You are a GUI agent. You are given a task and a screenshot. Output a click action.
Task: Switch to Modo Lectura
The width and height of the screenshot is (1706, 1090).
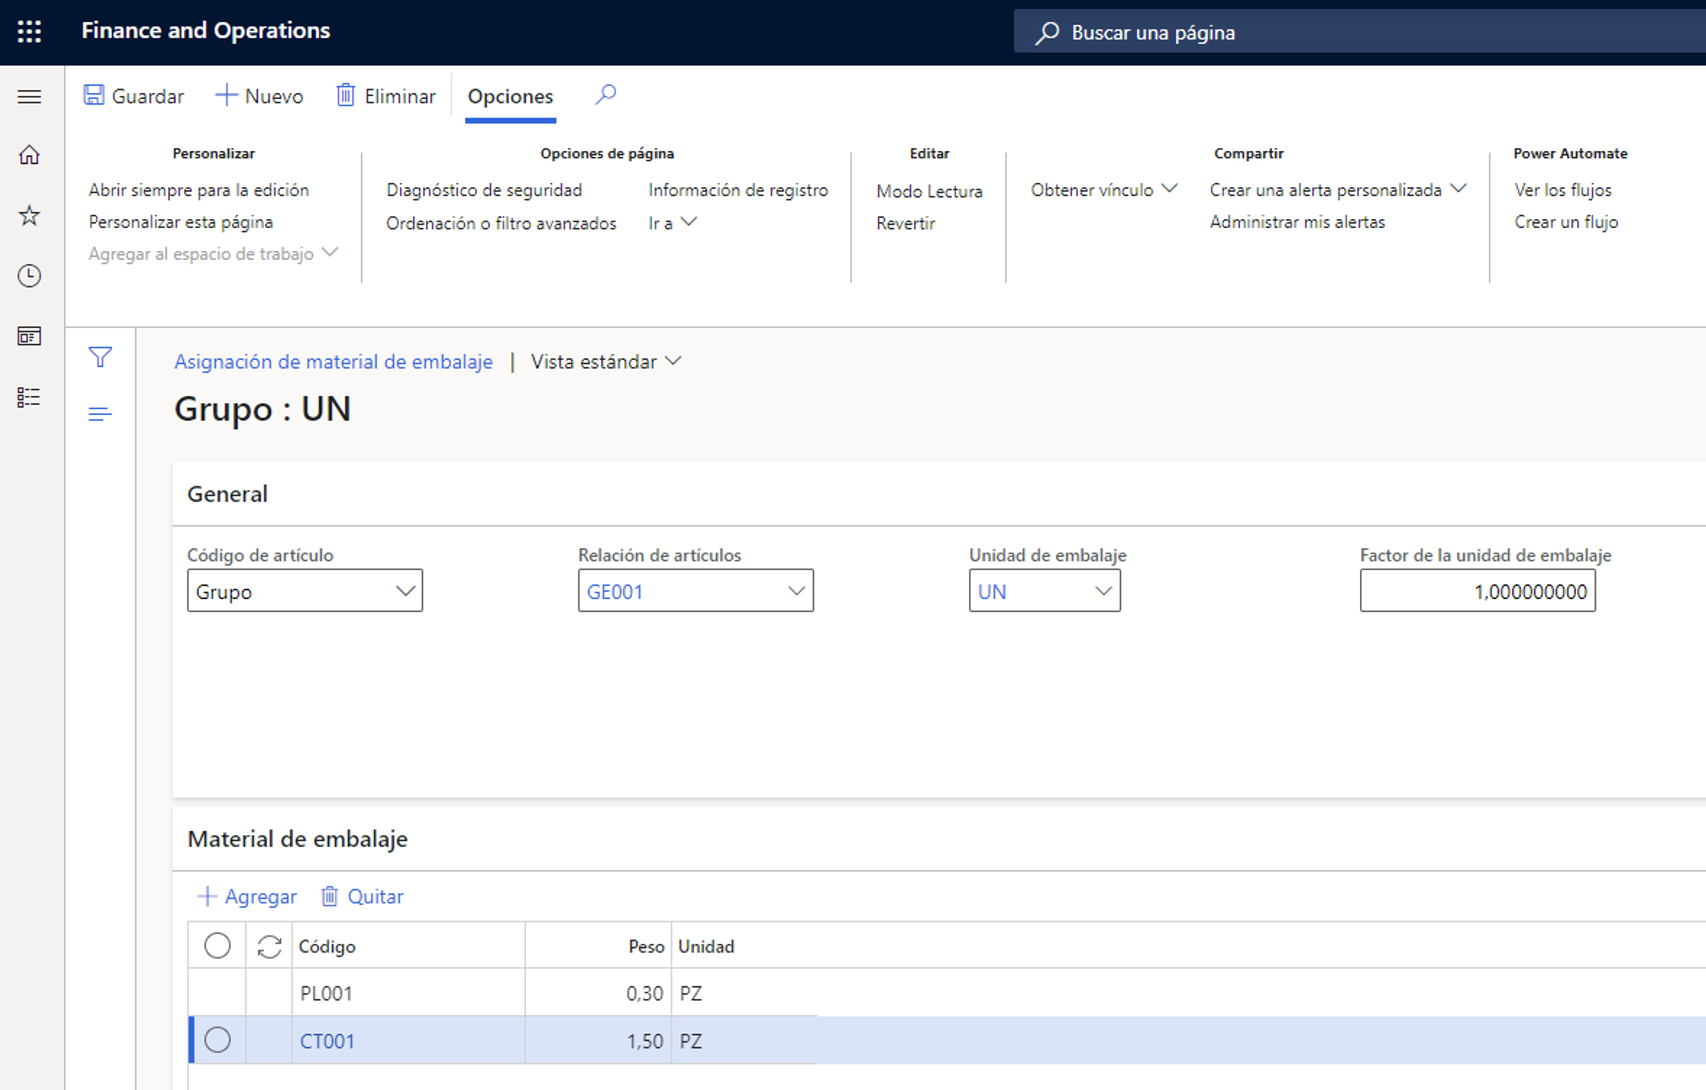point(929,190)
